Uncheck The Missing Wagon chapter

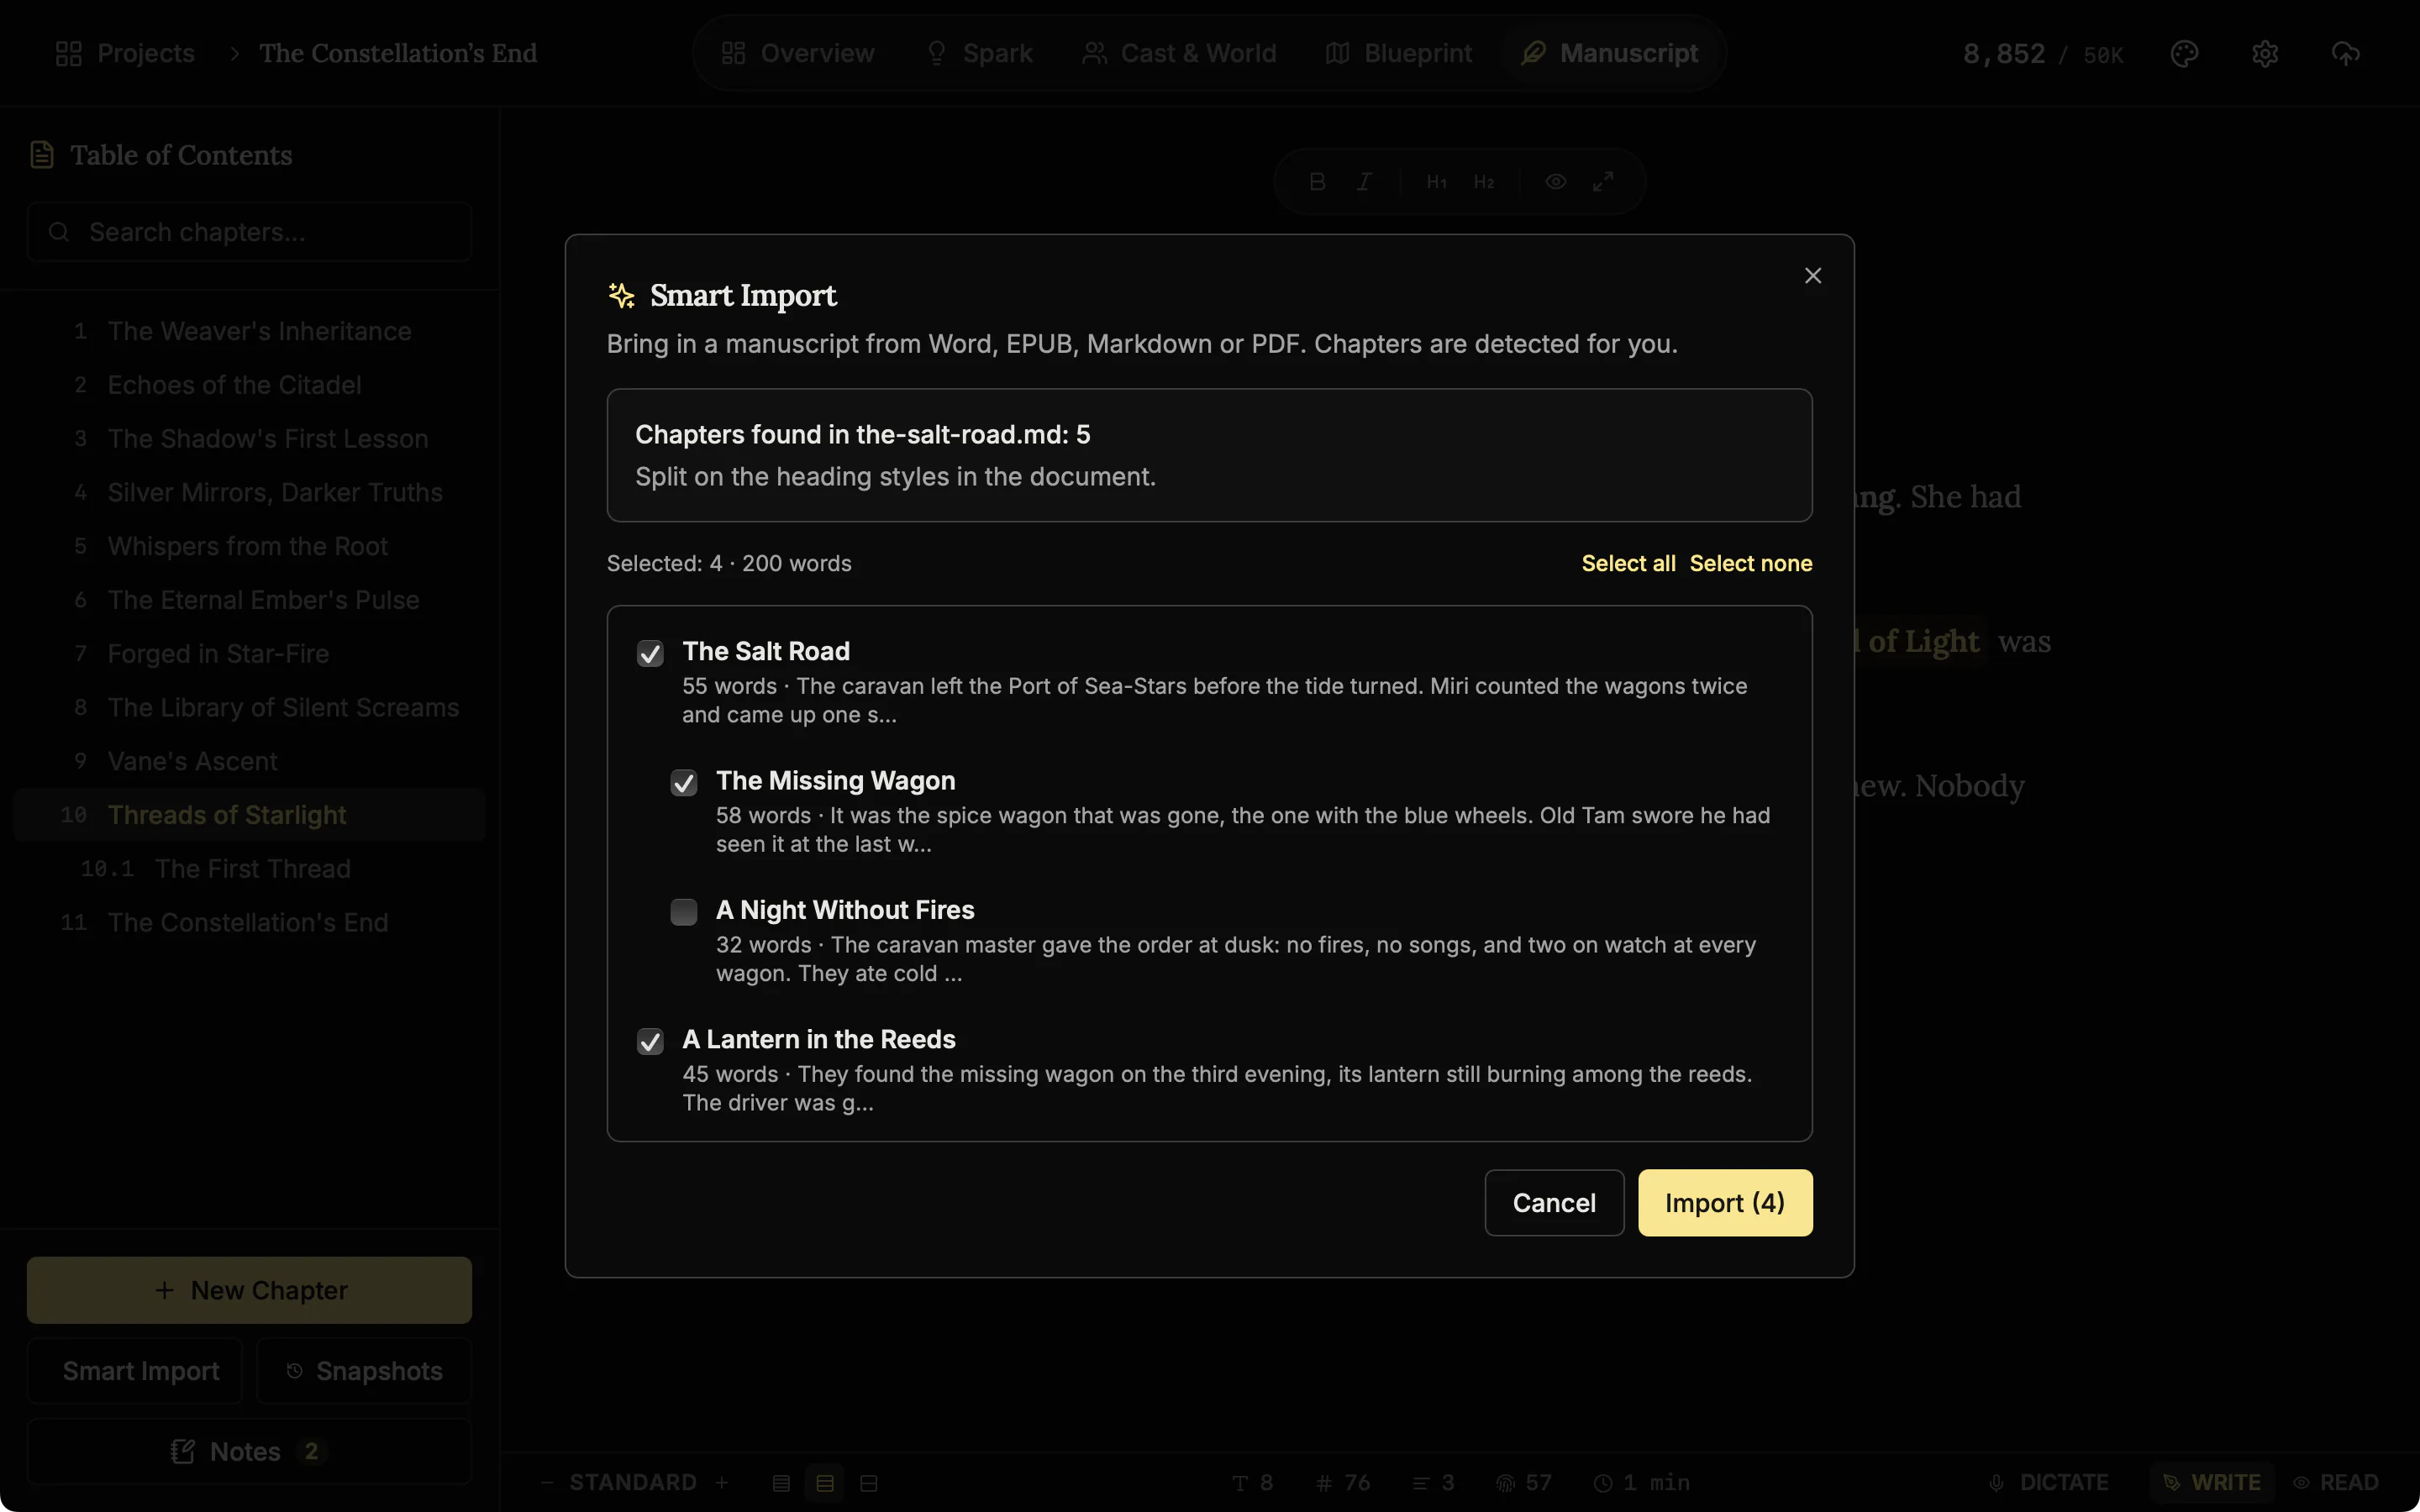coord(684,782)
